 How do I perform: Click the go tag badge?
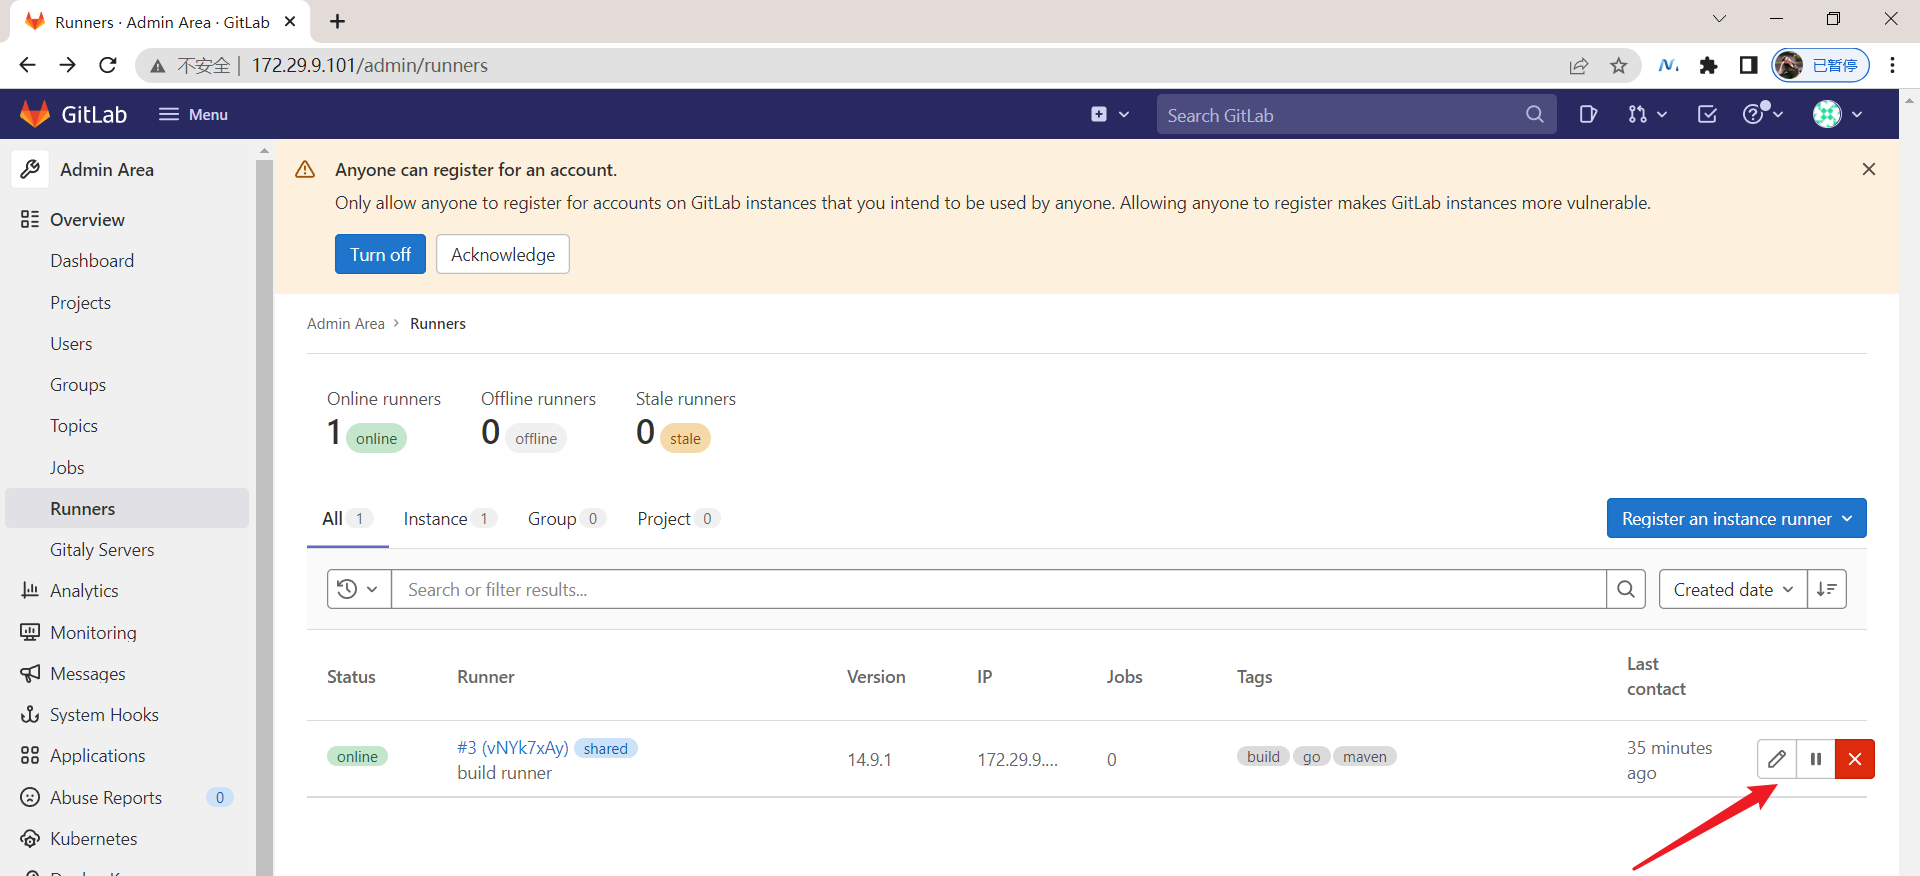[x=1311, y=756]
